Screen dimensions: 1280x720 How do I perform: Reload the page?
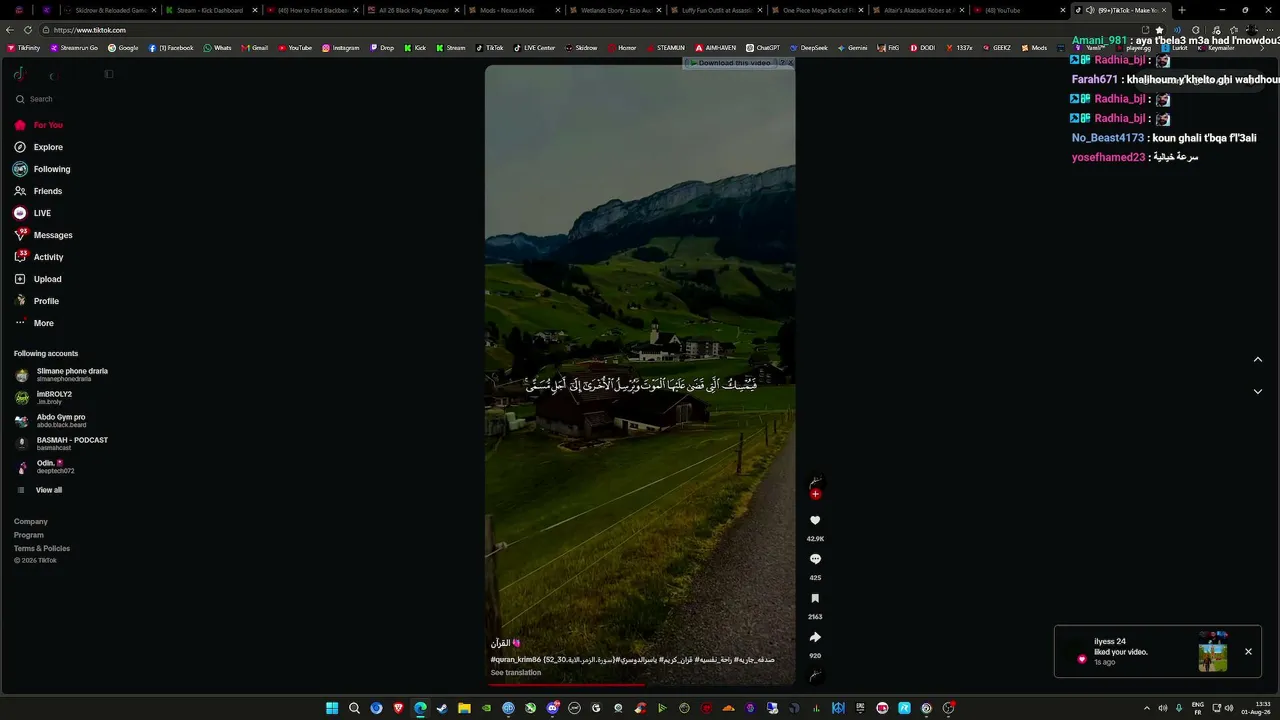(x=28, y=30)
